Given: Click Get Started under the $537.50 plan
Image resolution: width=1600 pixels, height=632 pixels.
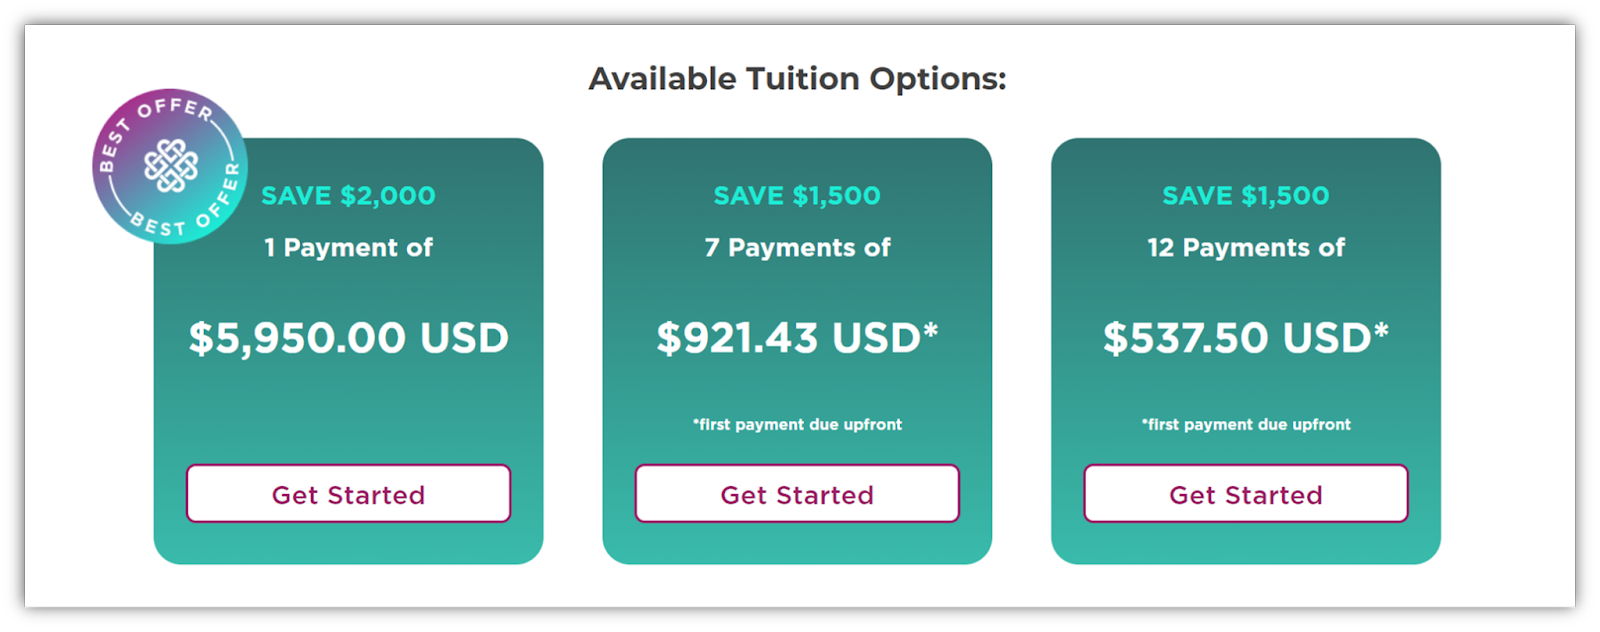Looking at the screenshot, I should pyautogui.click(x=1246, y=493).
